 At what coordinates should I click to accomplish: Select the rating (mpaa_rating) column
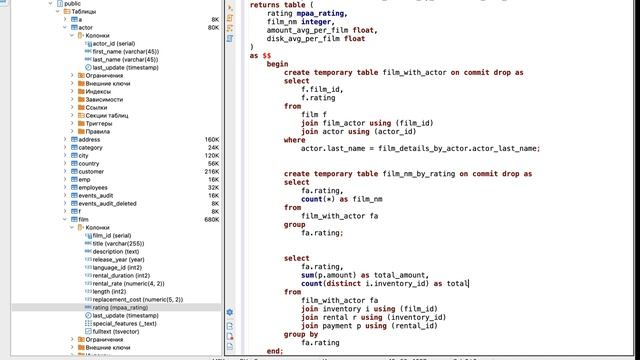[116, 307]
